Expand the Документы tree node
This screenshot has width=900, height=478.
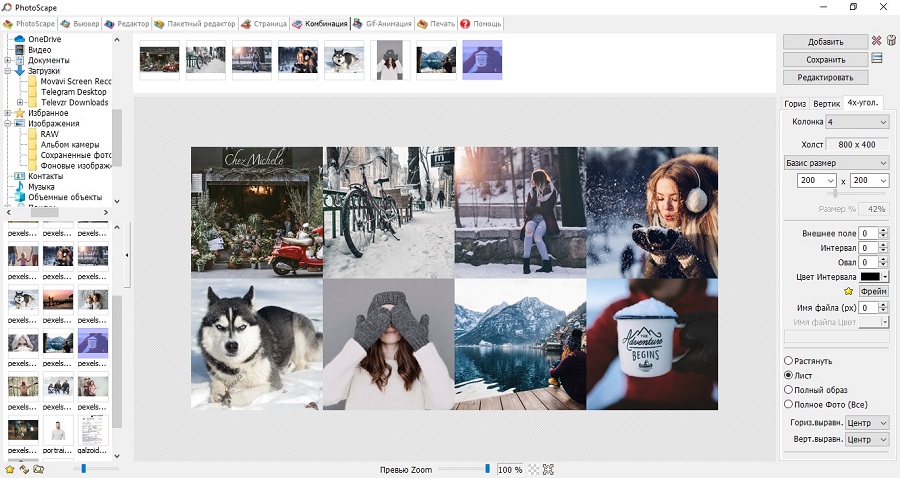click(x=7, y=60)
